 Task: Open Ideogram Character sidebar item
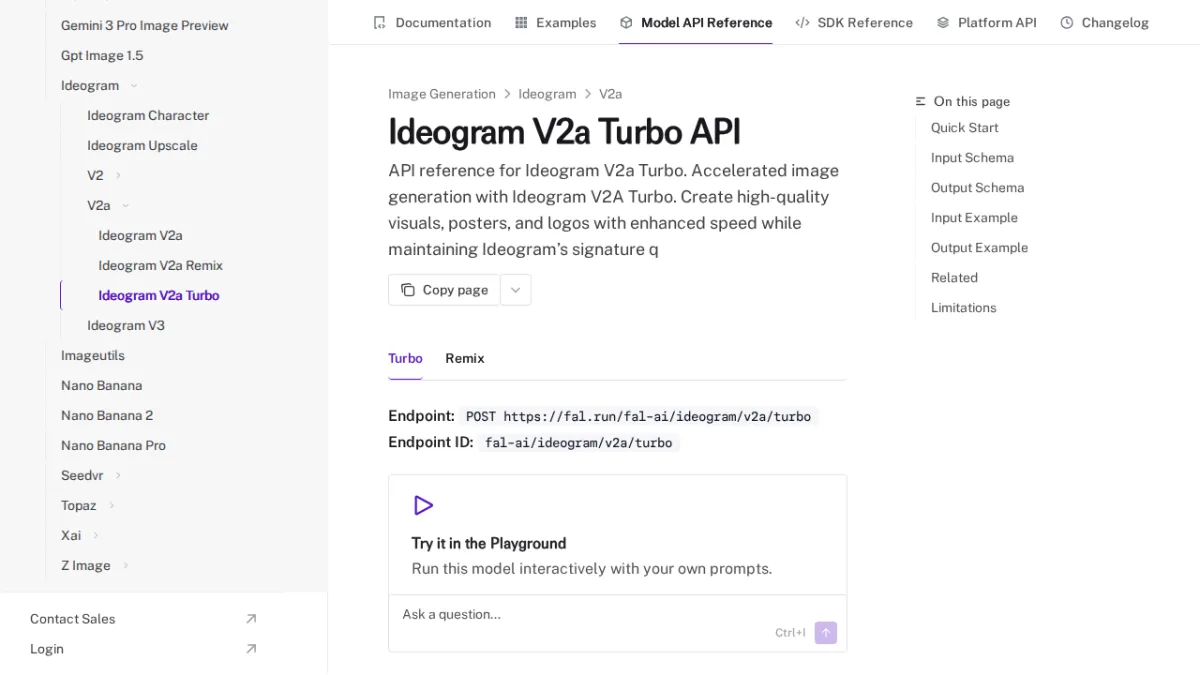pos(148,116)
